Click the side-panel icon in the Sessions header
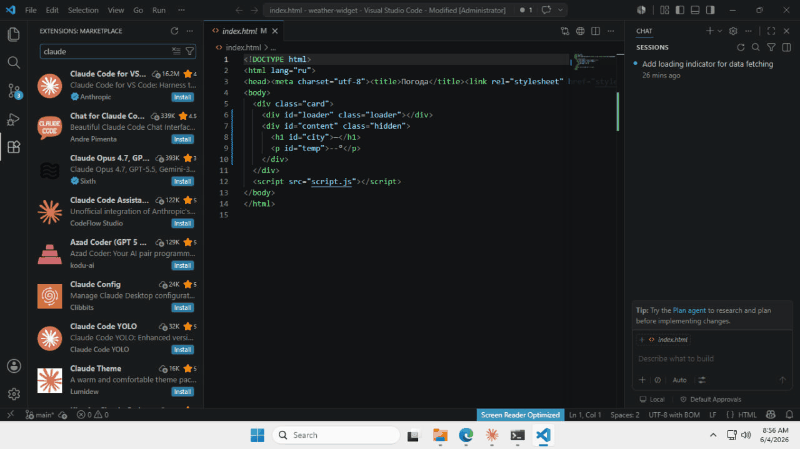The width and height of the screenshot is (800, 449). pos(786,47)
